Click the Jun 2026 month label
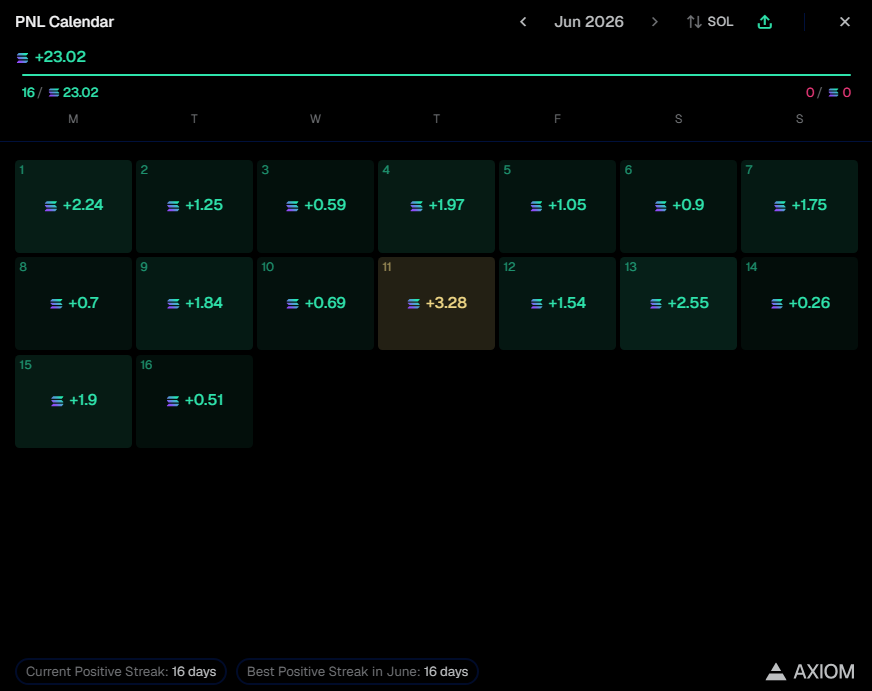 point(588,22)
